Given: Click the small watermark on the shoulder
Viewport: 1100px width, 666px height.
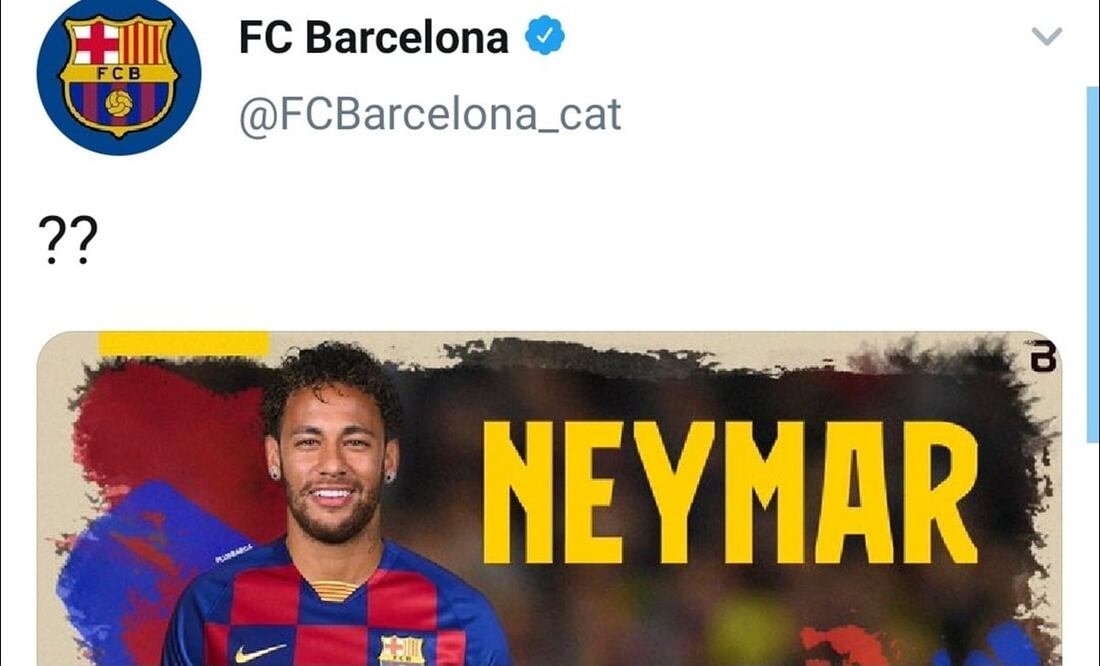Looking at the screenshot, I should [234, 553].
